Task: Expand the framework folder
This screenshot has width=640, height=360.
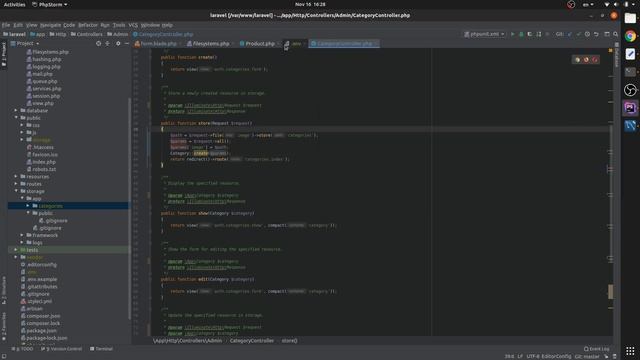Action: (x=22, y=235)
